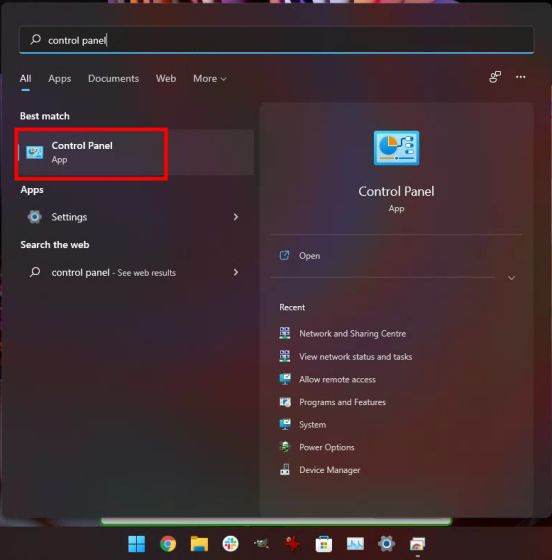Image resolution: width=552 pixels, height=560 pixels.
Task: Open Power Options recent item
Action: 317,448
